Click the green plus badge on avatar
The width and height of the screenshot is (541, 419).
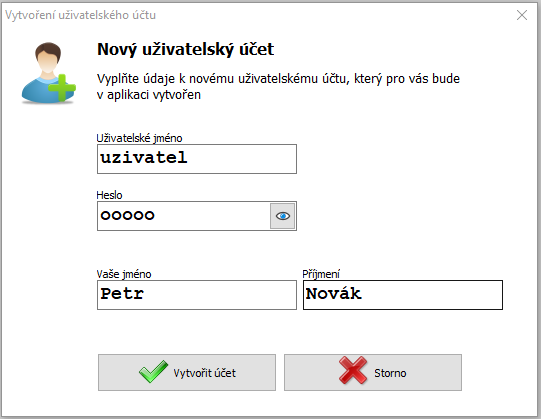coord(62,88)
